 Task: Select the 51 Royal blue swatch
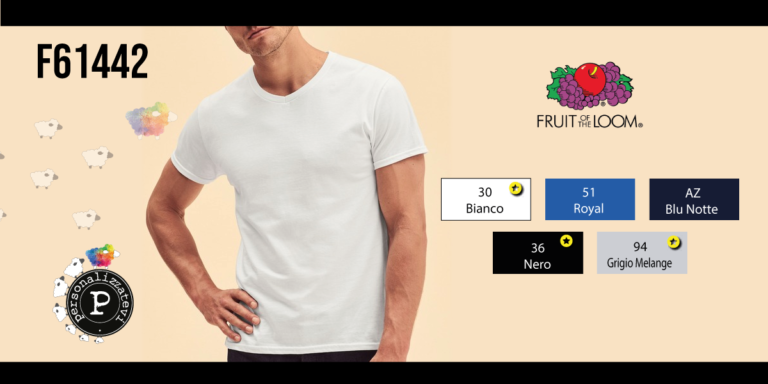[x=590, y=199]
